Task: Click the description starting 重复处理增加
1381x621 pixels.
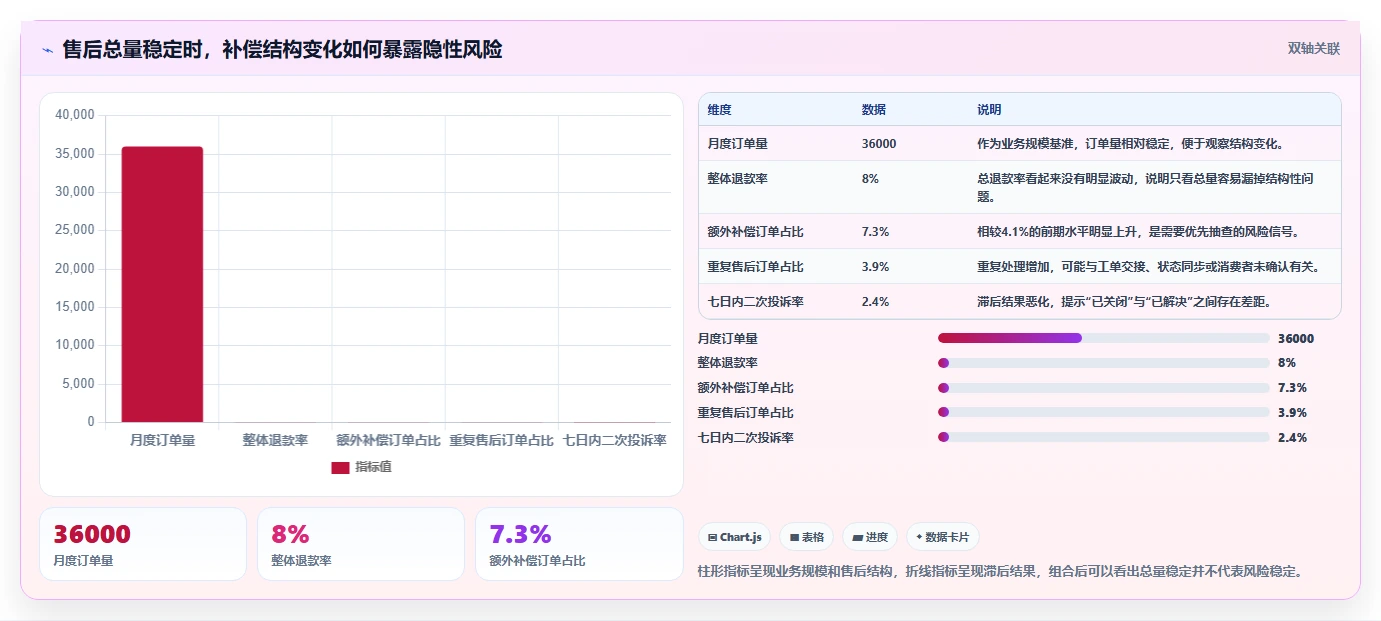Action: (1148, 266)
